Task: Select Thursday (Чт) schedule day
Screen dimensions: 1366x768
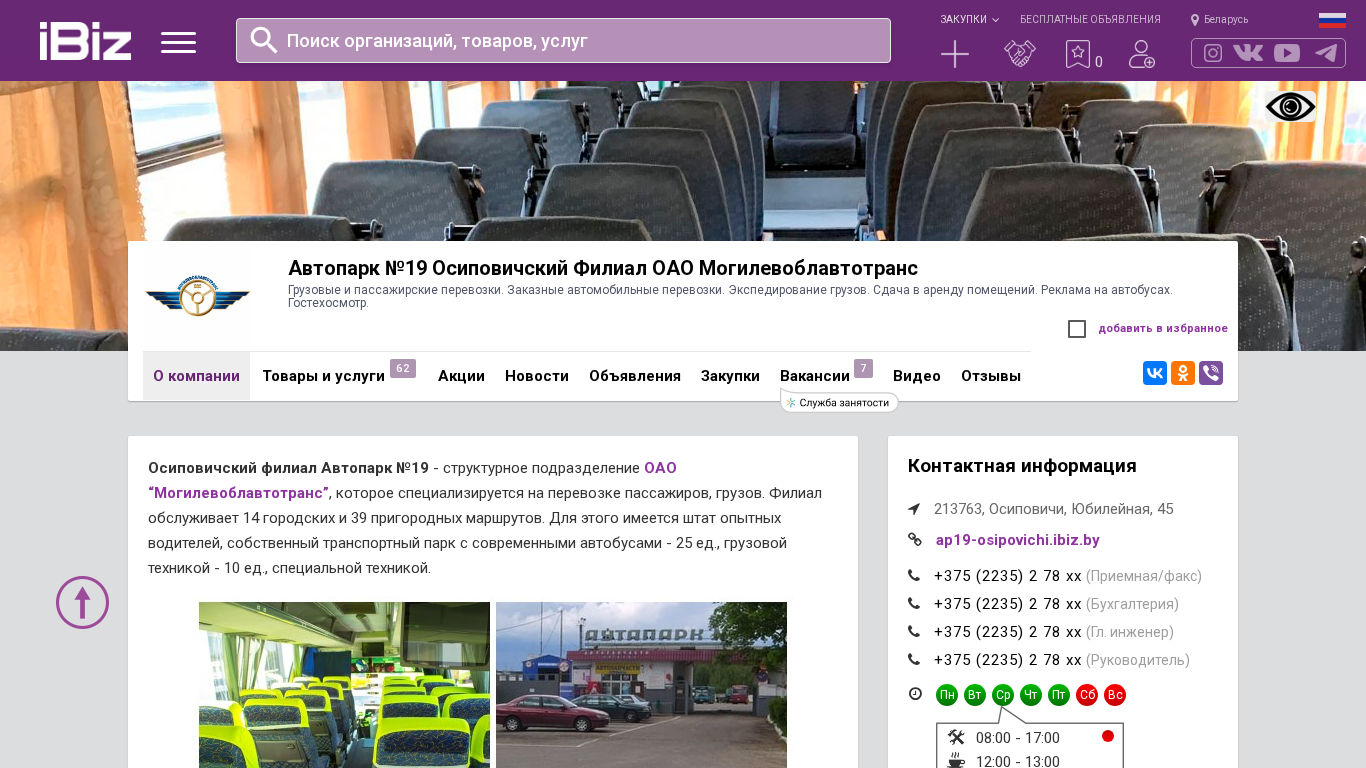Action: click(x=1031, y=695)
